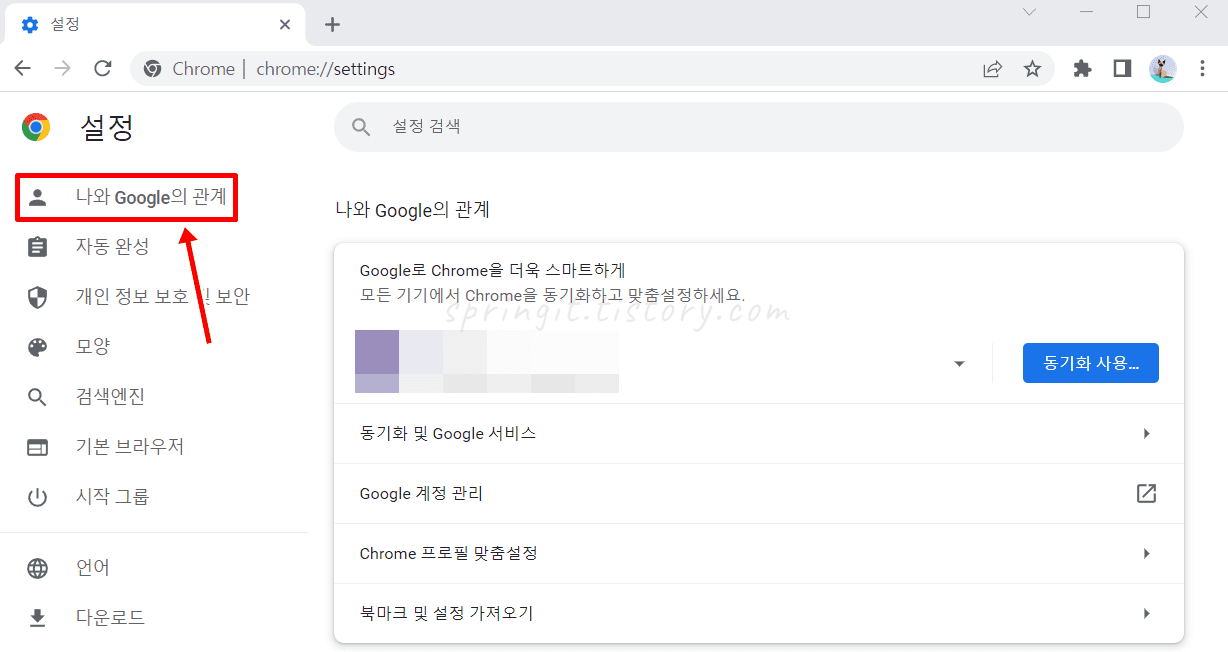Click the forward navigation arrow
The image size is (1228, 652).
click(x=63, y=69)
